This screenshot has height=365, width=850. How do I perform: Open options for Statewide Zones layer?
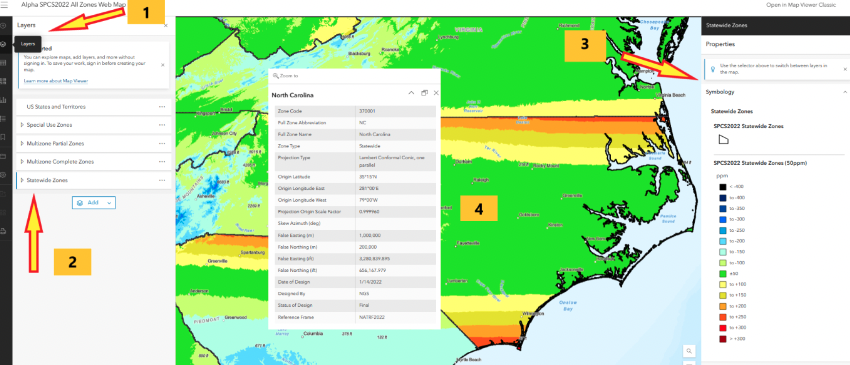tap(162, 180)
